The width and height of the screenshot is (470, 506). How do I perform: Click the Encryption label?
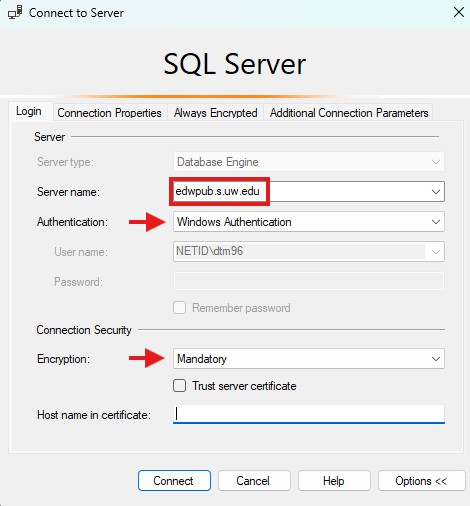click(x=63, y=359)
